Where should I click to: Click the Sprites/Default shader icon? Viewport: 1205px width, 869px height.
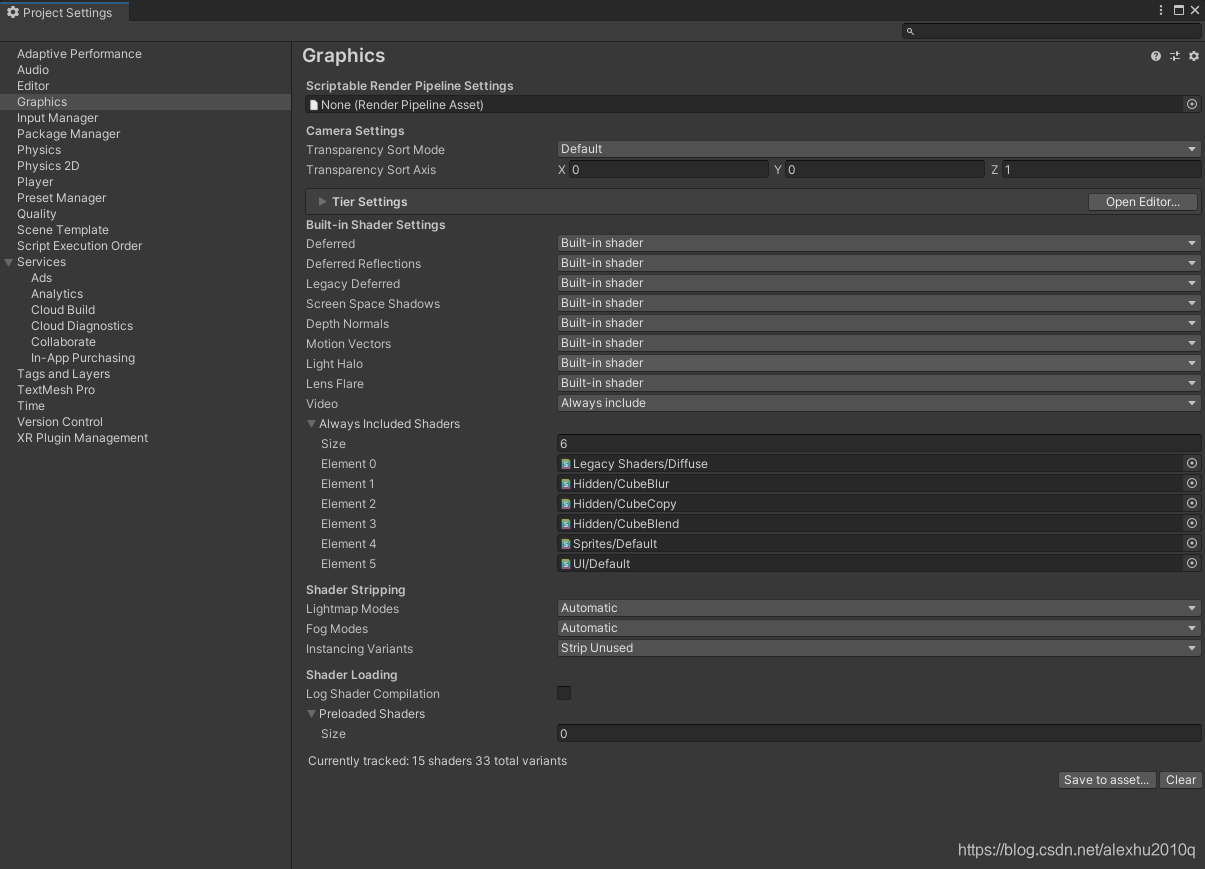[x=566, y=544]
